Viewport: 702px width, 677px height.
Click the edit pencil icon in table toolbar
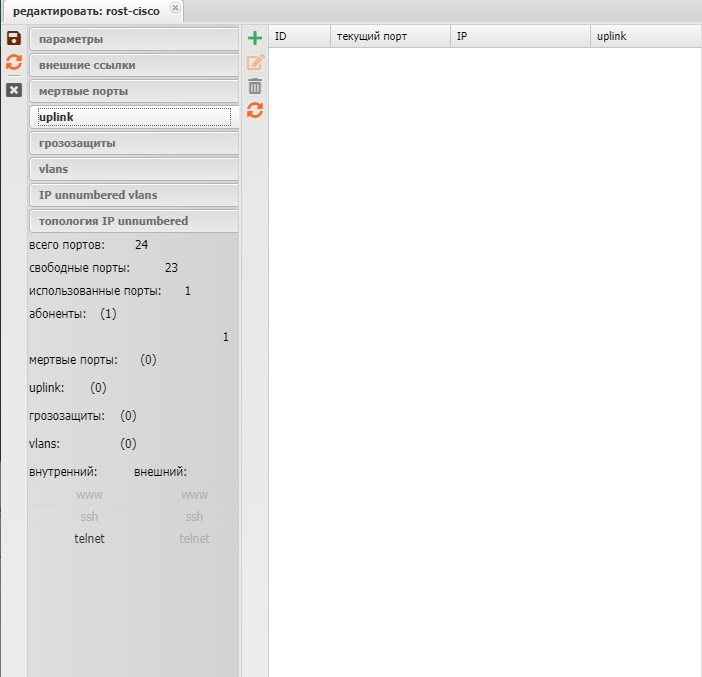[x=255, y=62]
